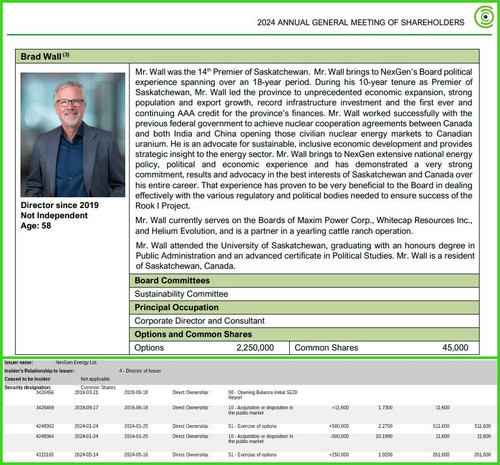Click the +250,000 transaction amount
The height and width of the screenshot is (465, 500).
pyautogui.click(x=339, y=455)
